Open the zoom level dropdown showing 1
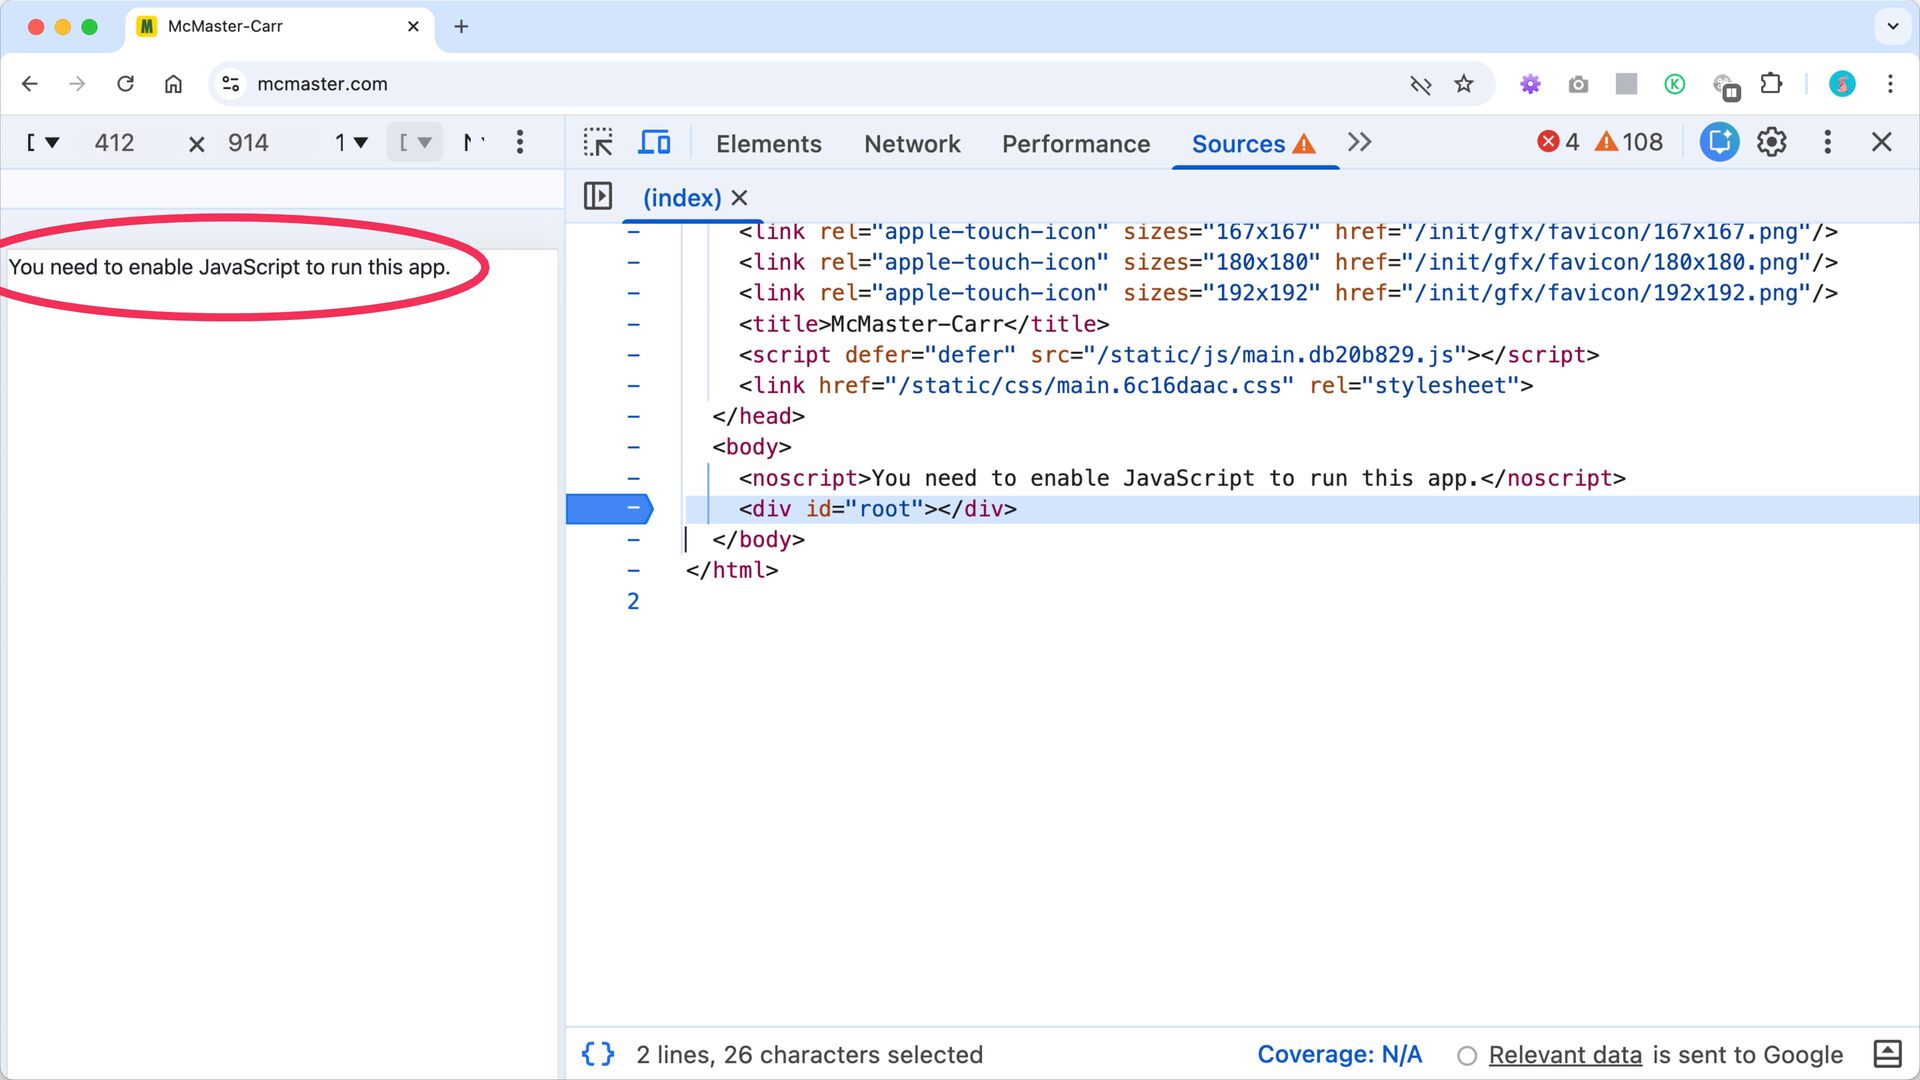This screenshot has height=1080, width=1920. tap(351, 143)
